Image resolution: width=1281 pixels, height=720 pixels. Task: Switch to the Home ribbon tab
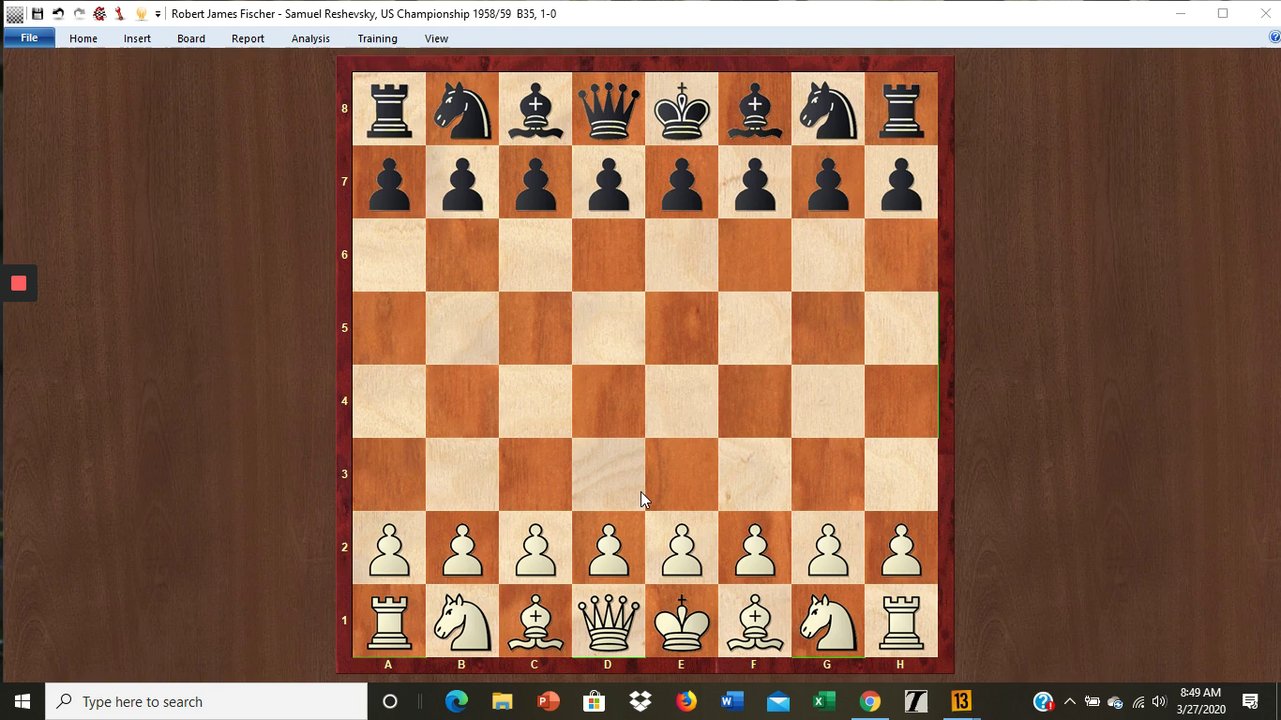click(83, 38)
